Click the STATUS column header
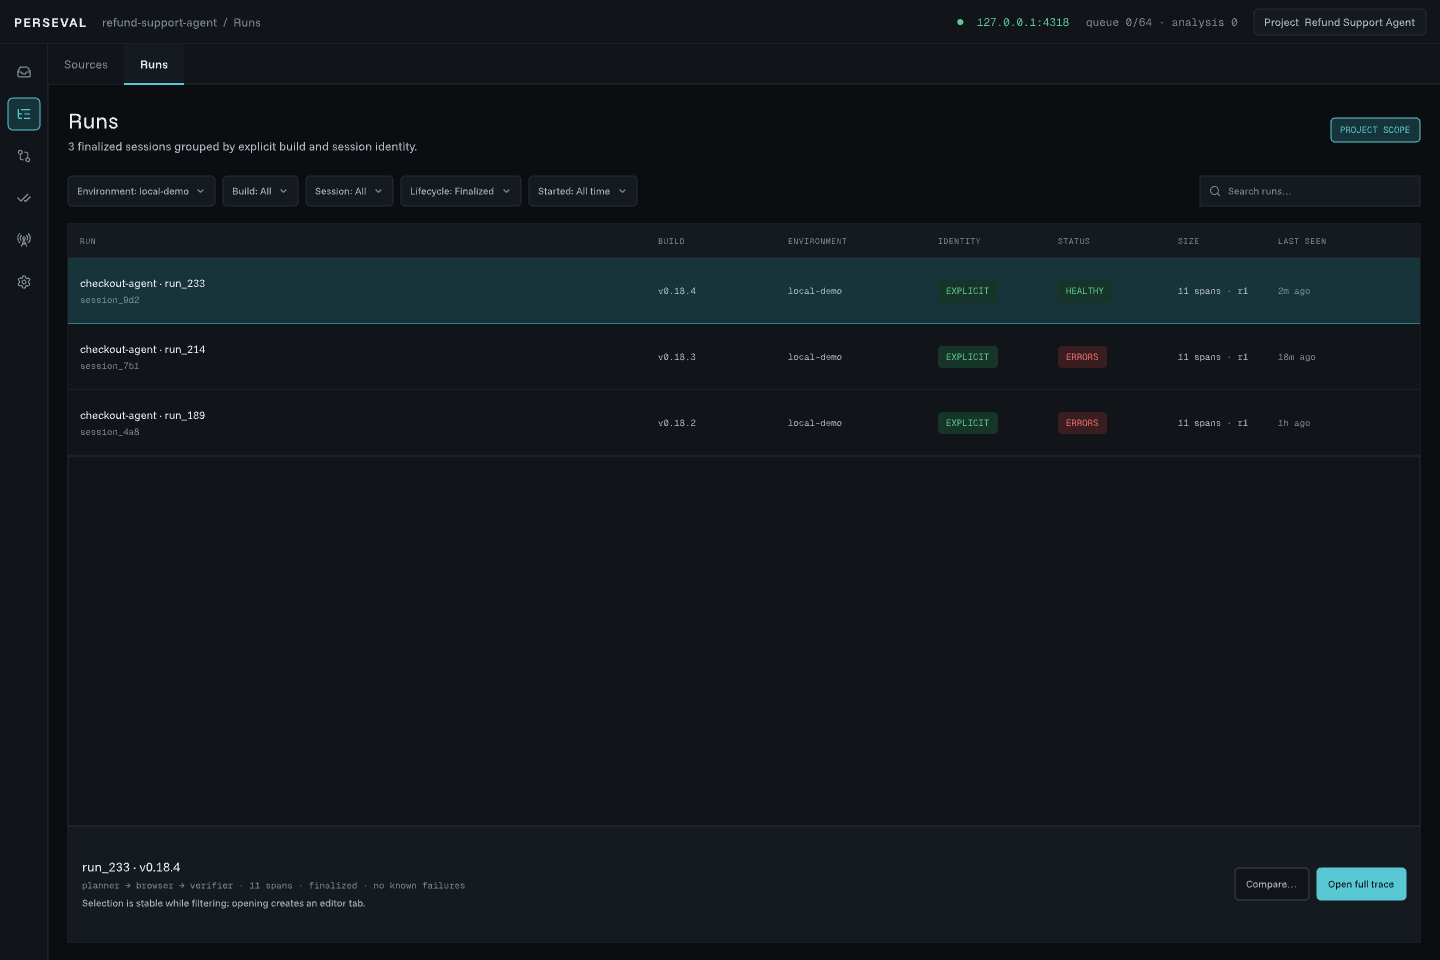 1074,241
